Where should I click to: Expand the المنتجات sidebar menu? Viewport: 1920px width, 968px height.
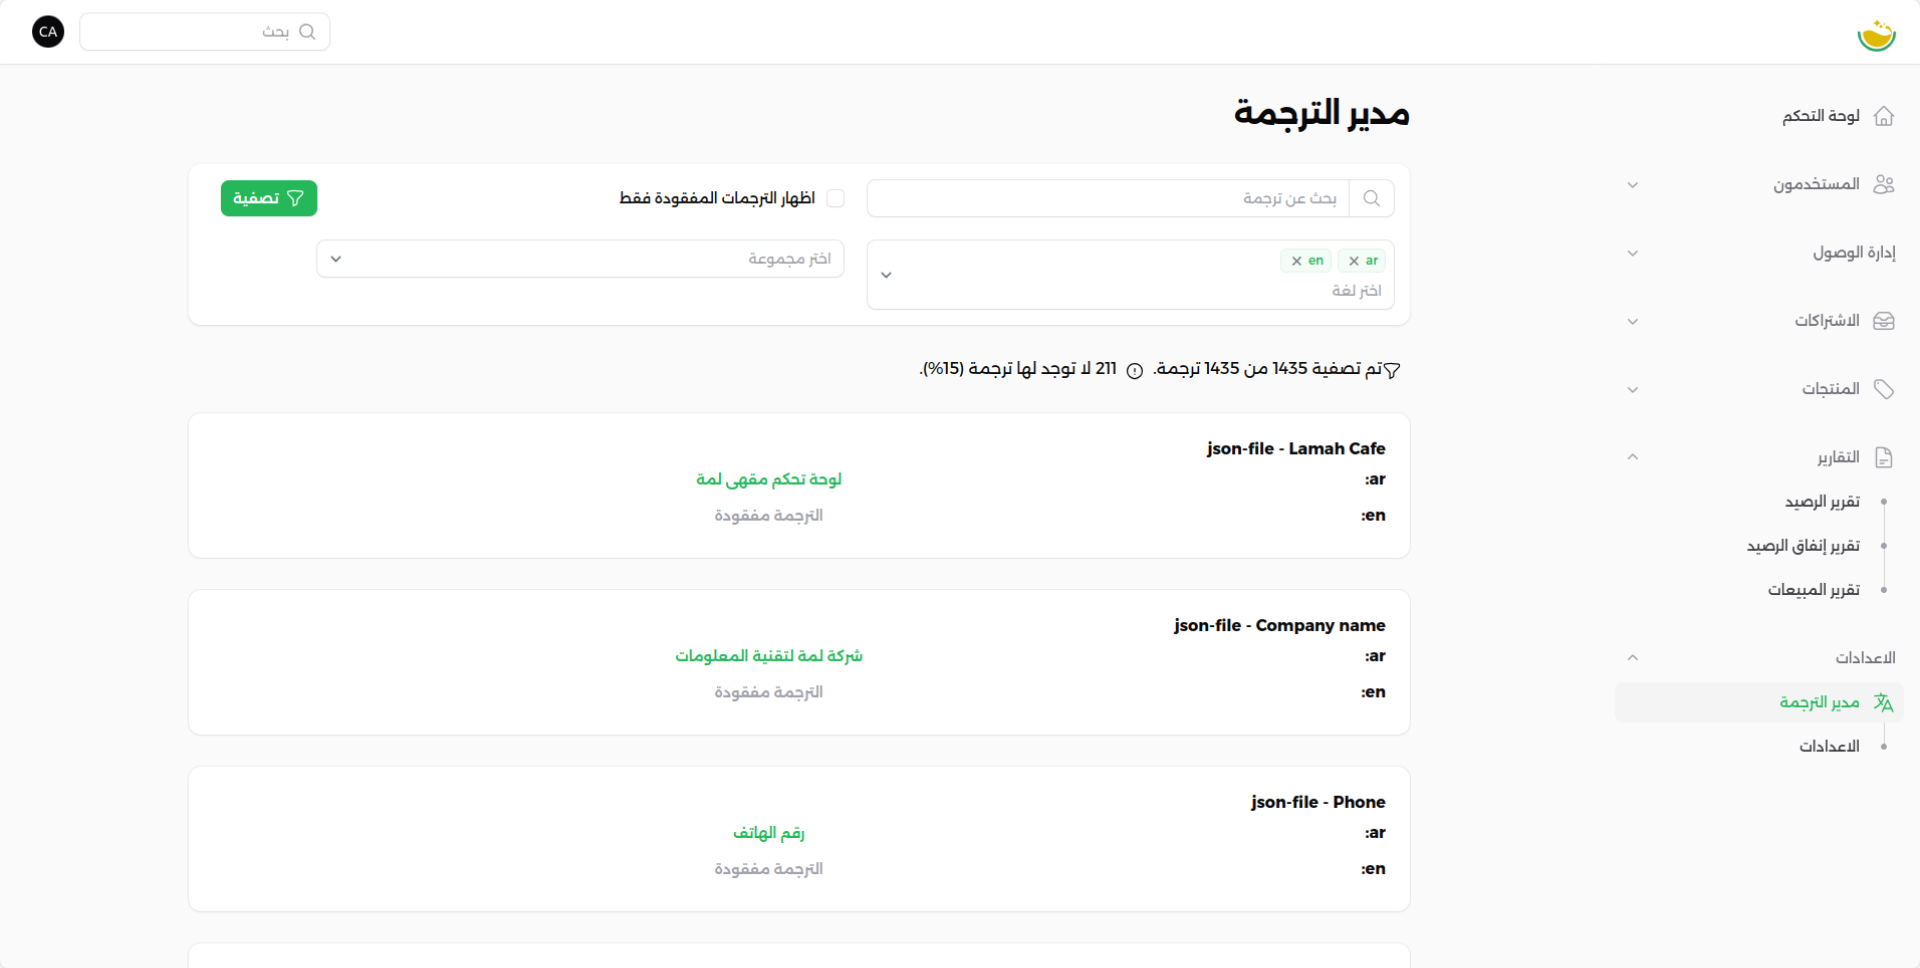[1632, 389]
